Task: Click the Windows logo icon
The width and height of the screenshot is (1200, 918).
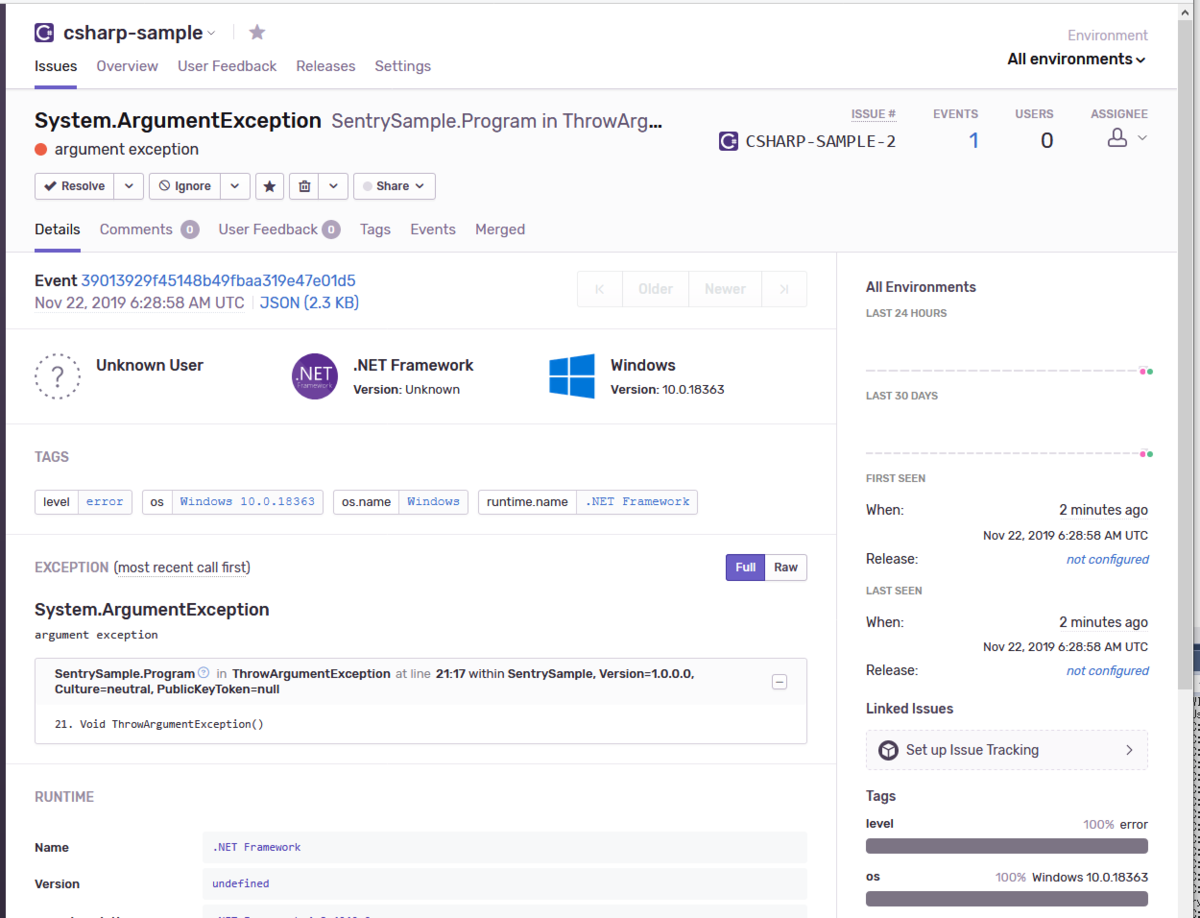Action: point(572,376)
